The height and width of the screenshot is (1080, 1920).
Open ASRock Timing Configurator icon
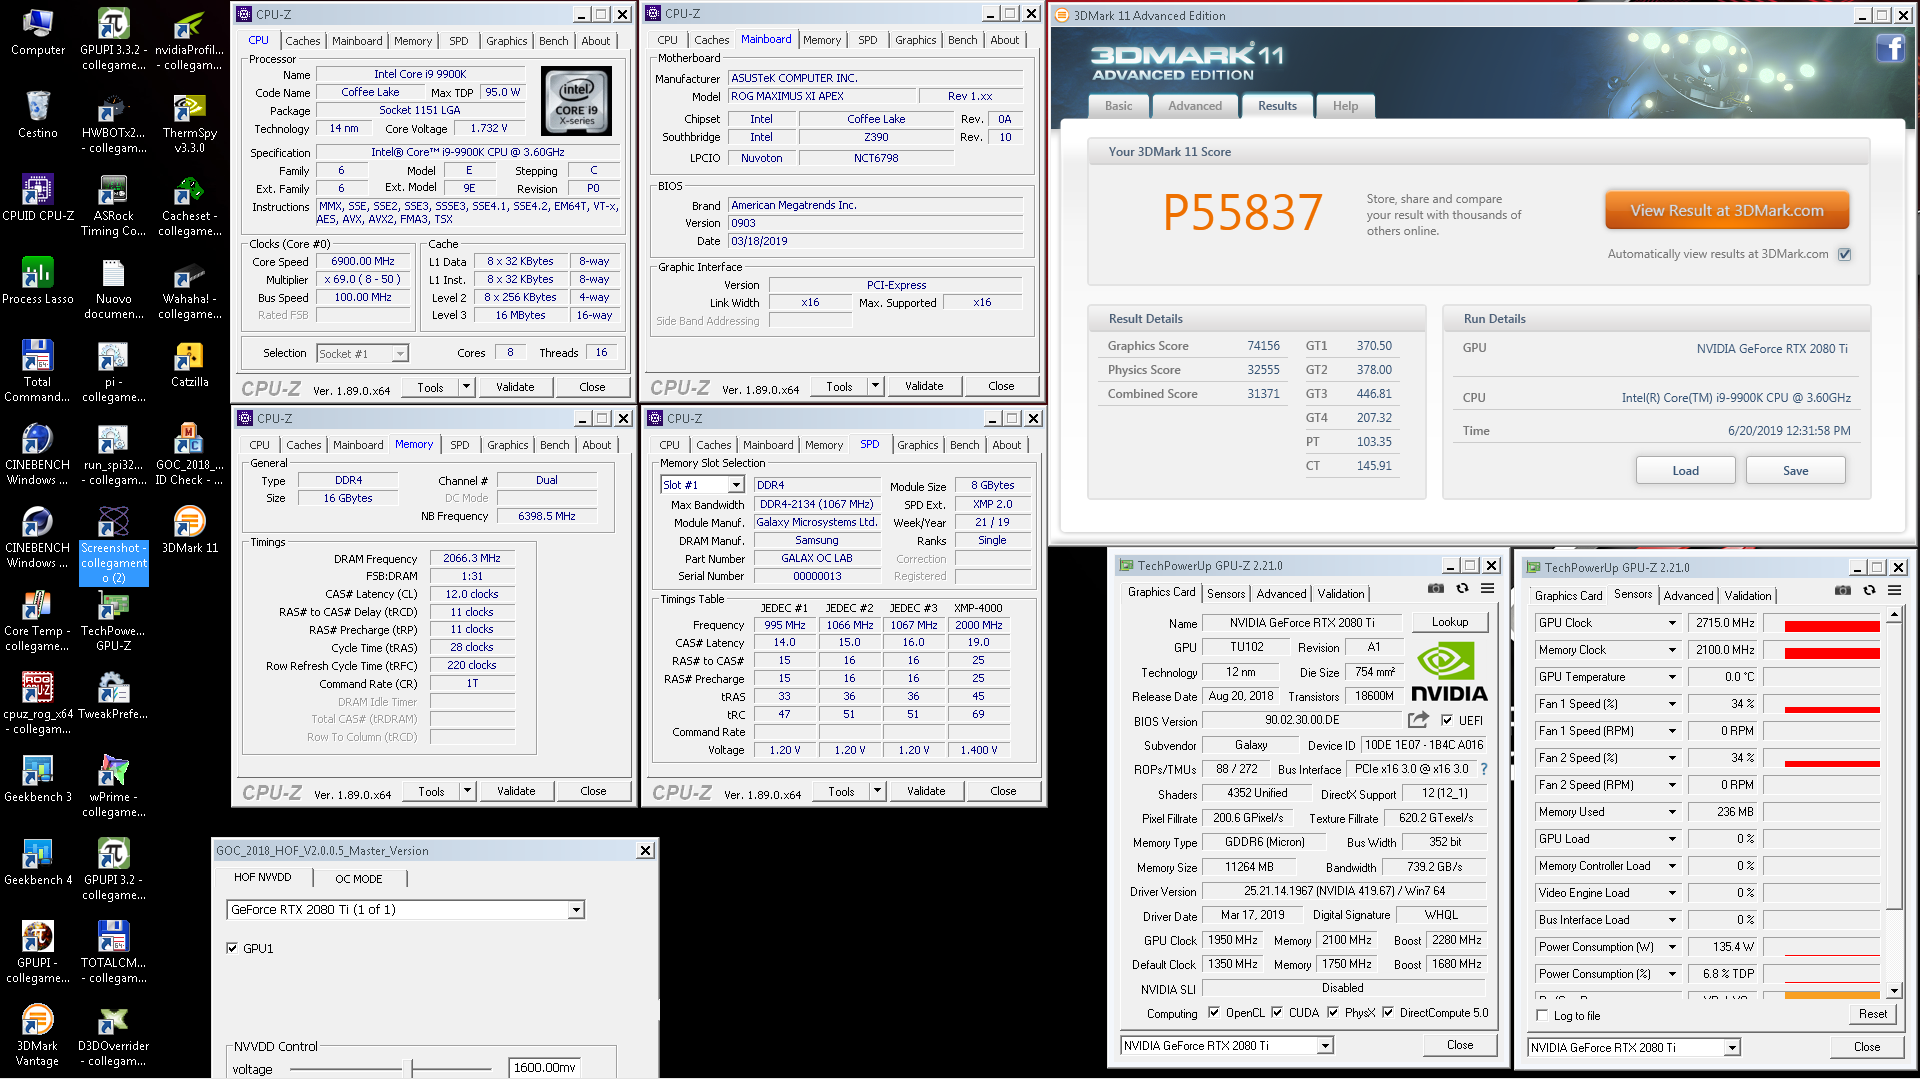point(113,206)
